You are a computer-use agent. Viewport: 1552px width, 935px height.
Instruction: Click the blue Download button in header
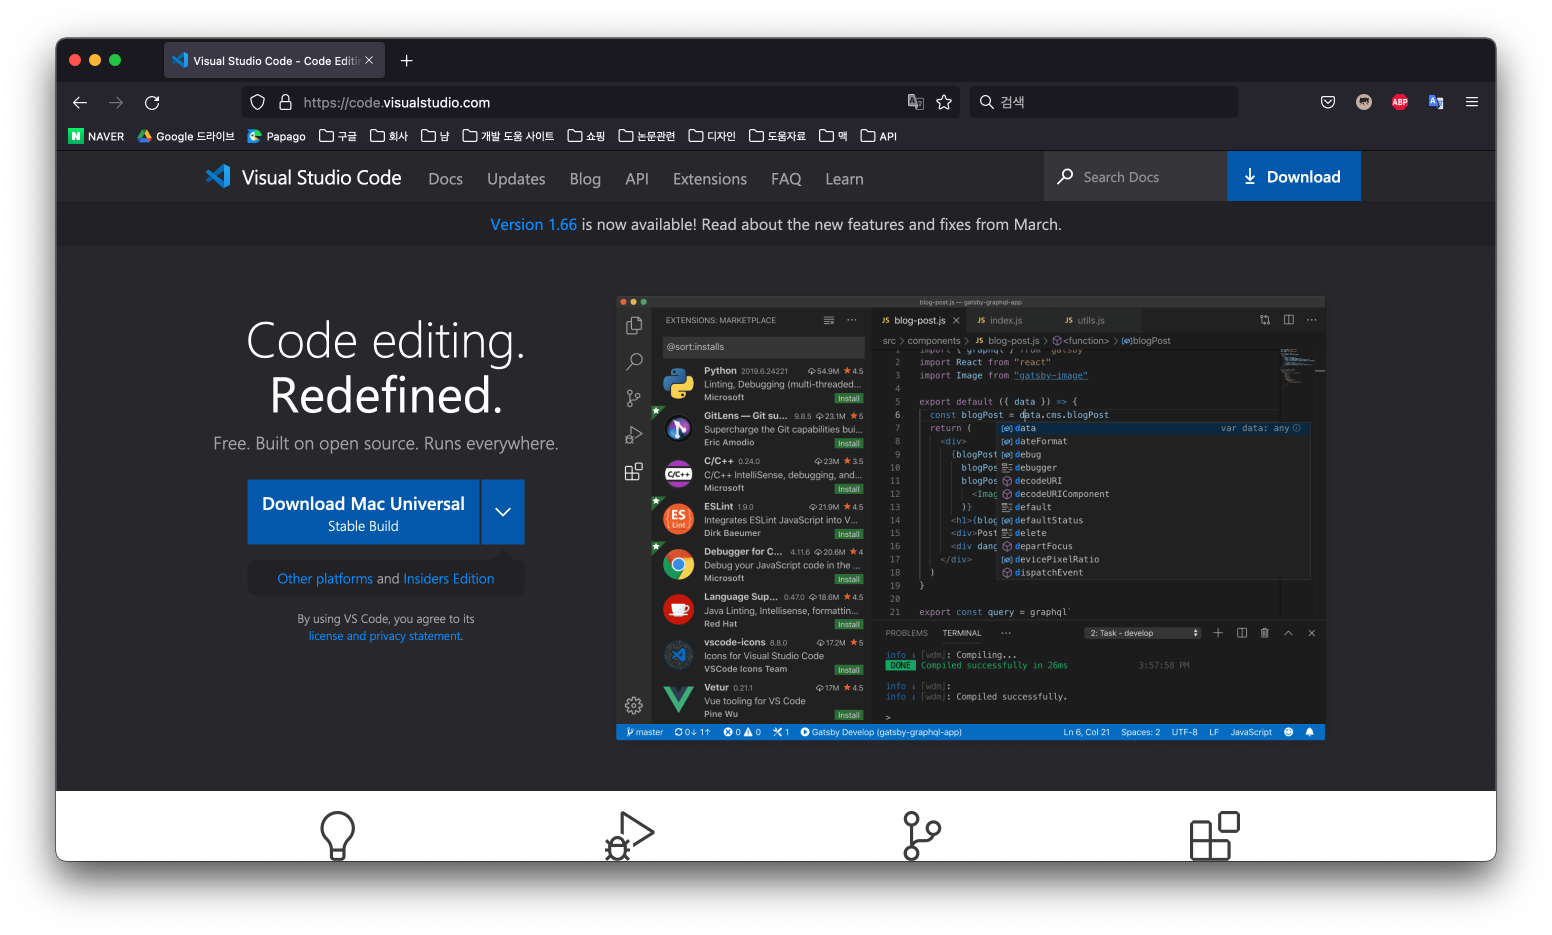pos(1293,176)
